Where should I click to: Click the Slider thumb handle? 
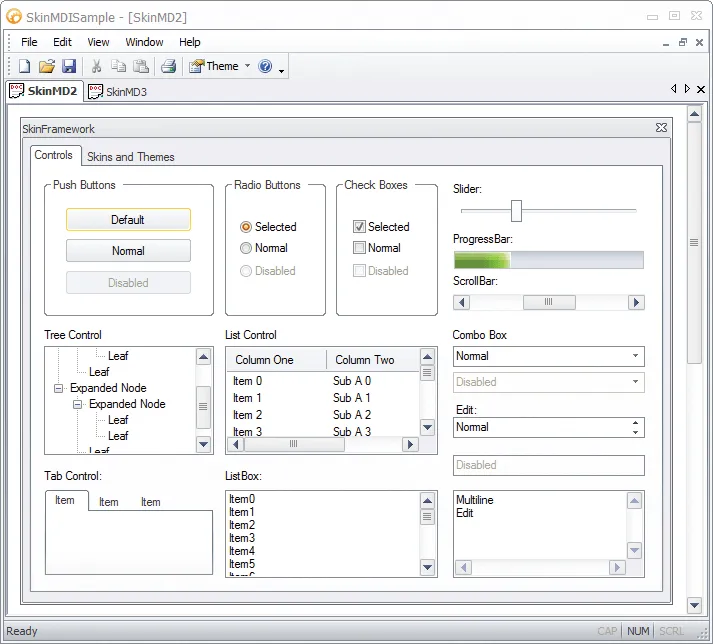tap(516, 211)
